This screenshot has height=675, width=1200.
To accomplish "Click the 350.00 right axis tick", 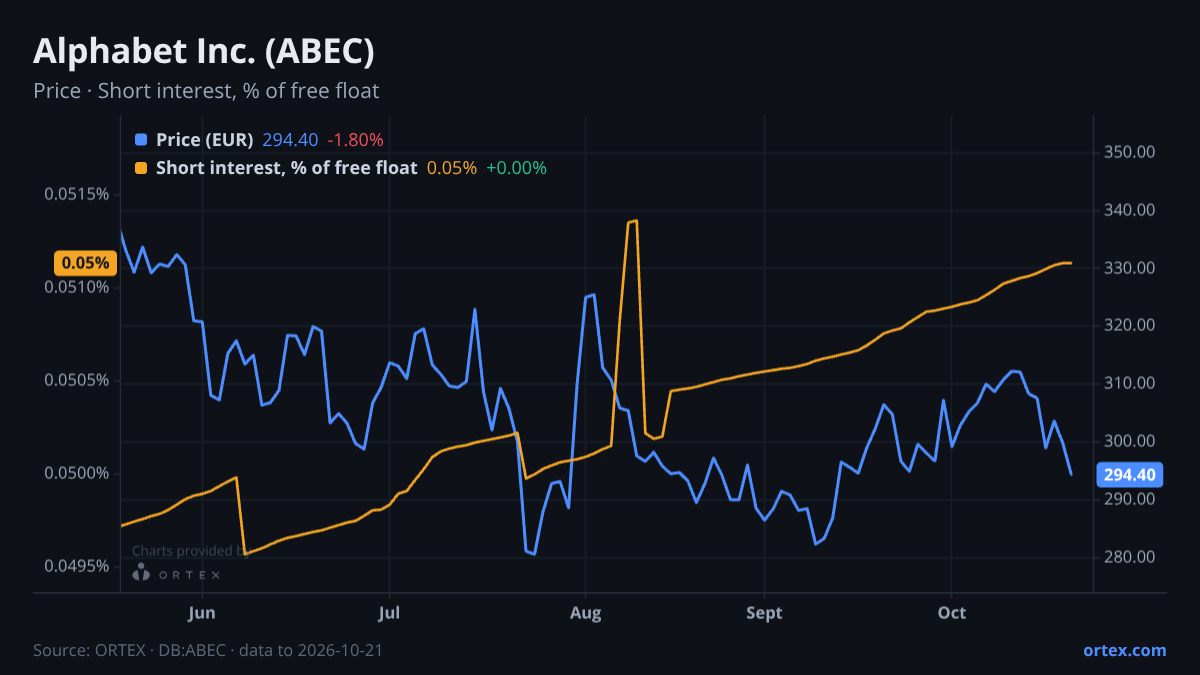I will (x=1130, y=152).
